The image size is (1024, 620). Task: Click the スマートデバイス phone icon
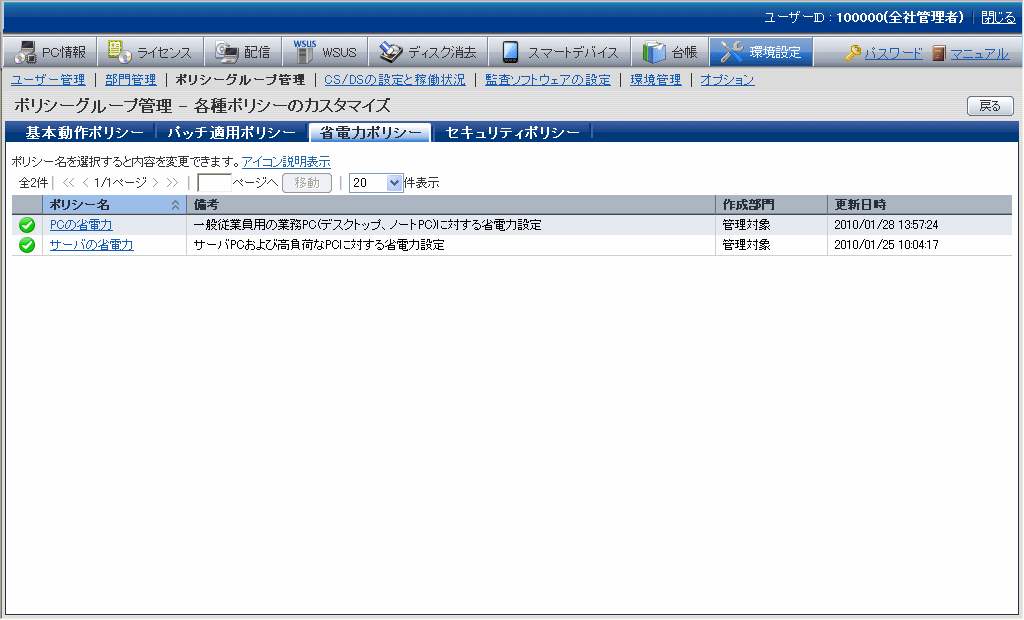pos(510,52)
